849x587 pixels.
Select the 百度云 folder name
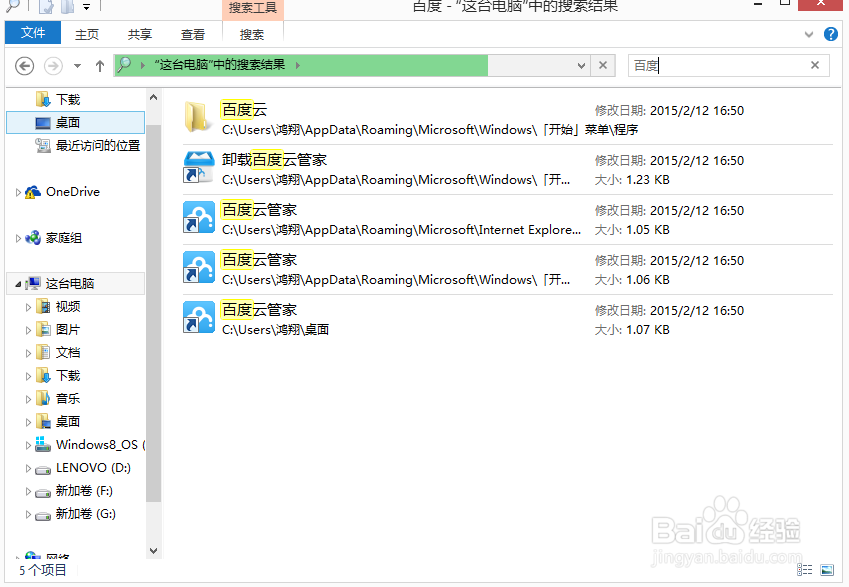point(244,110)
